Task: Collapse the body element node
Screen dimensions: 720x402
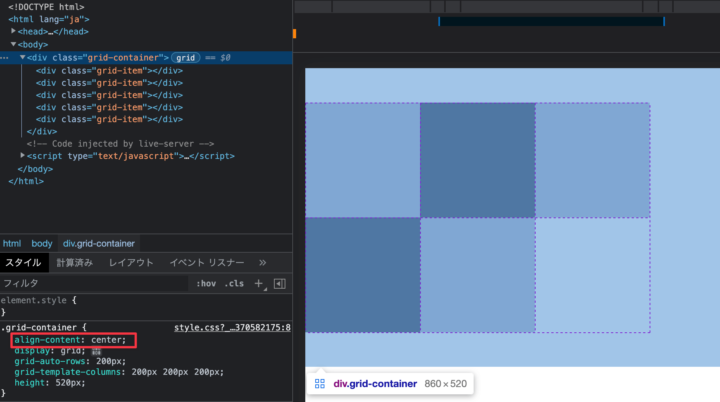Action: (13, 44)
